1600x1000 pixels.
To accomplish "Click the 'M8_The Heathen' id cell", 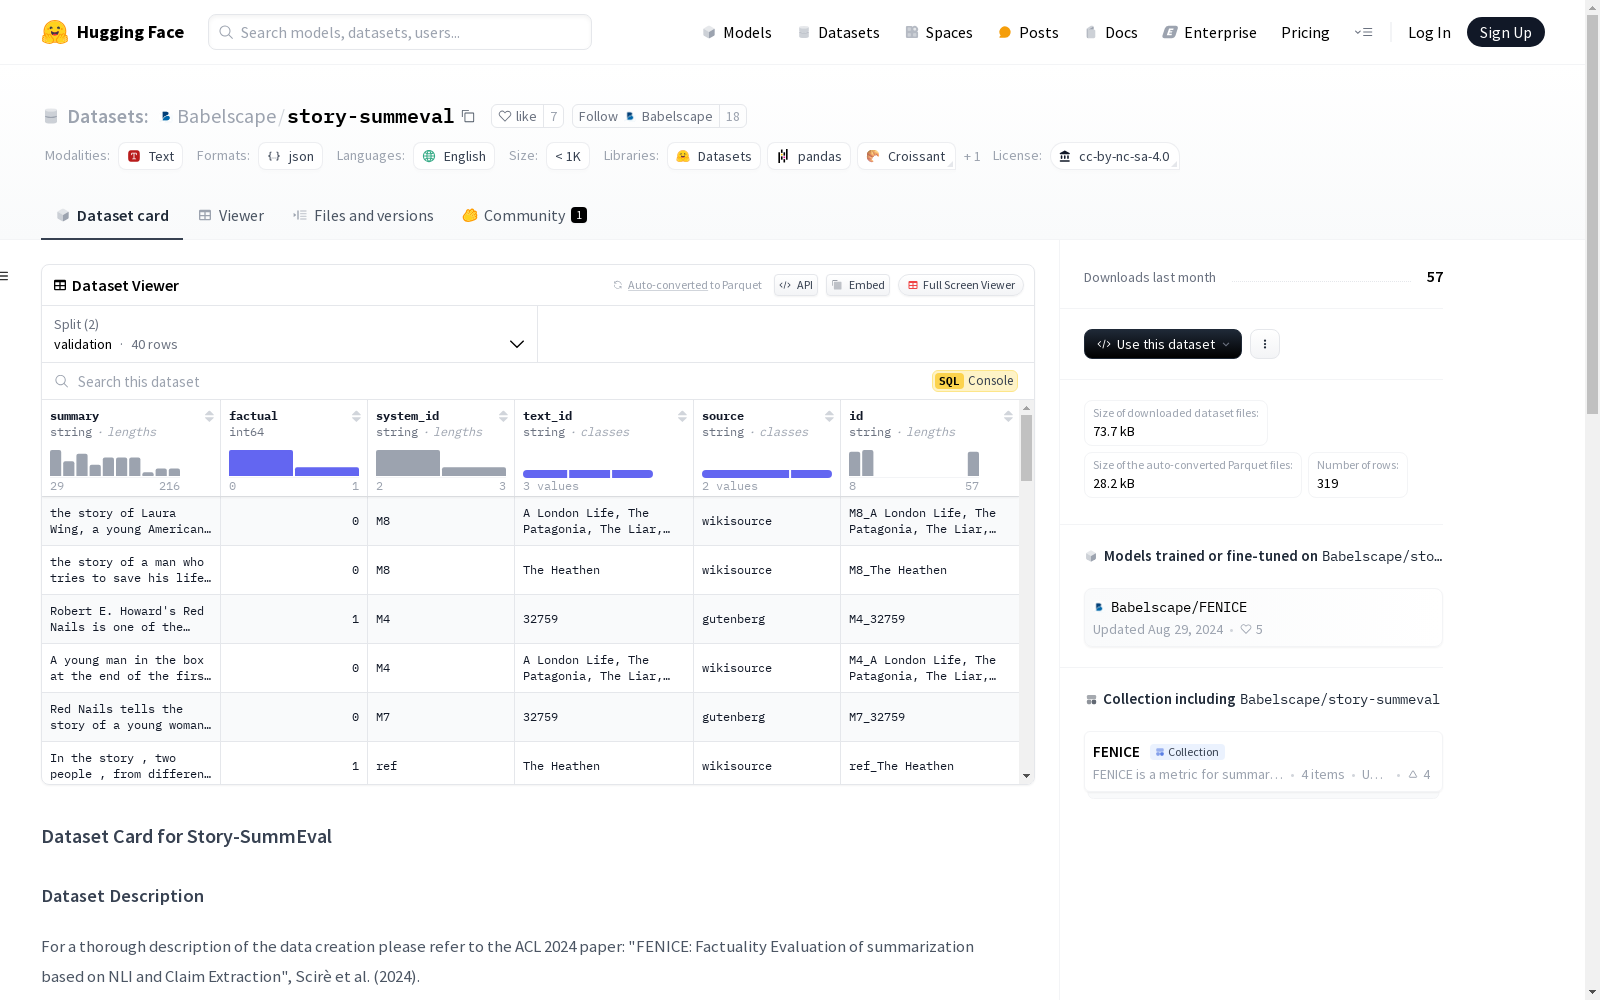I will [930, 570].
